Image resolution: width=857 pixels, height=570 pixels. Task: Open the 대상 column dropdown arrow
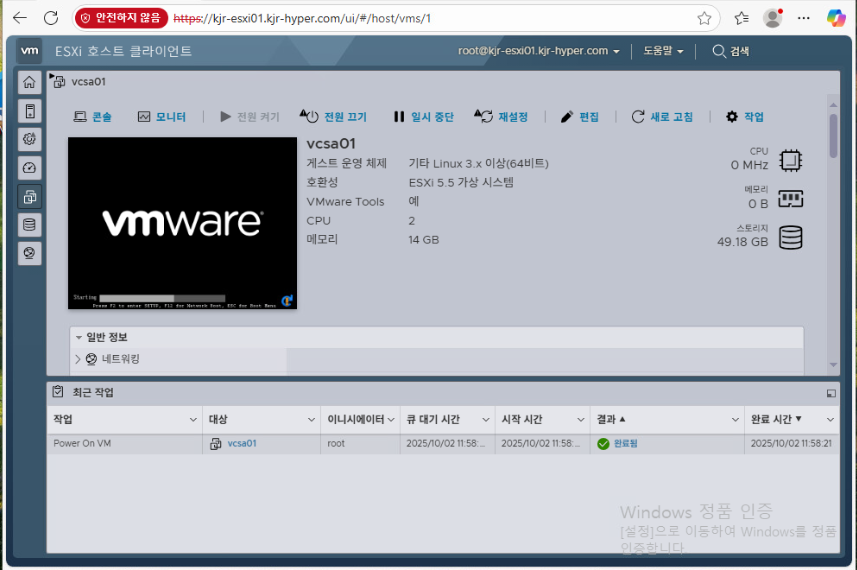(311, 420)
